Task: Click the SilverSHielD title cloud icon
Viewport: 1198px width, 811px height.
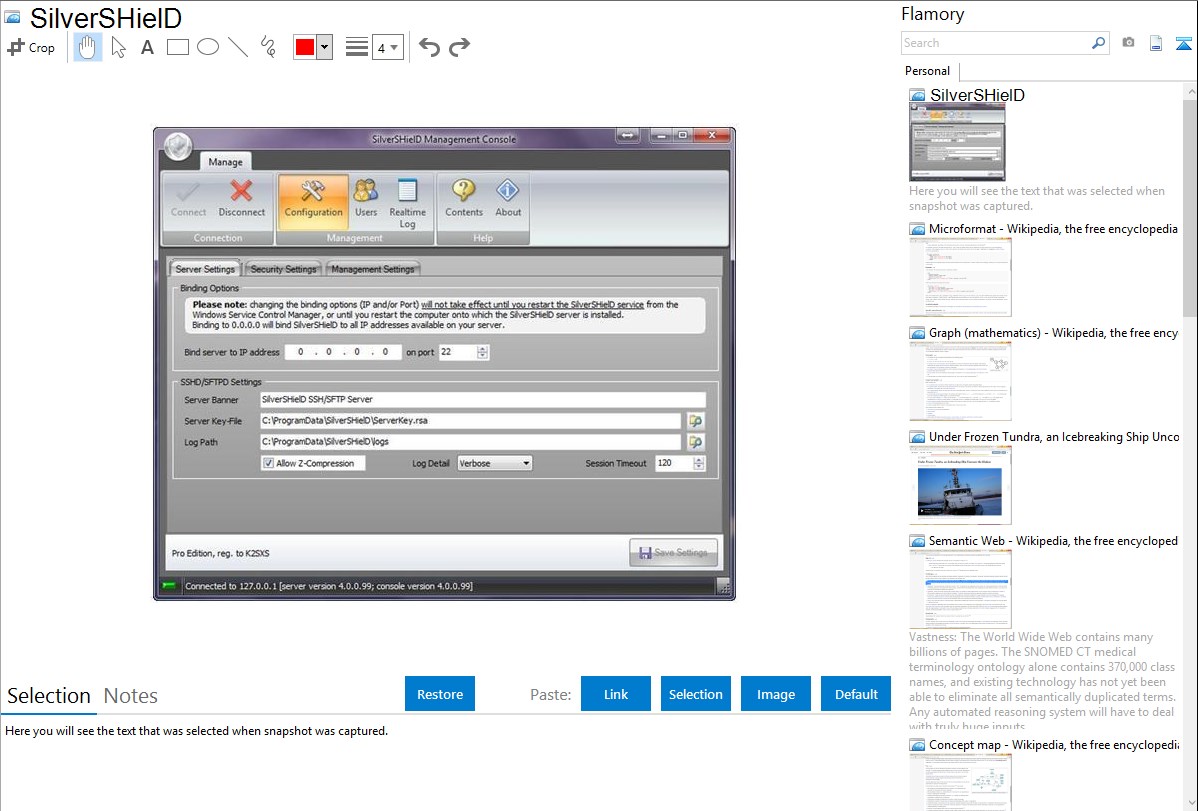Action: pos(13,17)
